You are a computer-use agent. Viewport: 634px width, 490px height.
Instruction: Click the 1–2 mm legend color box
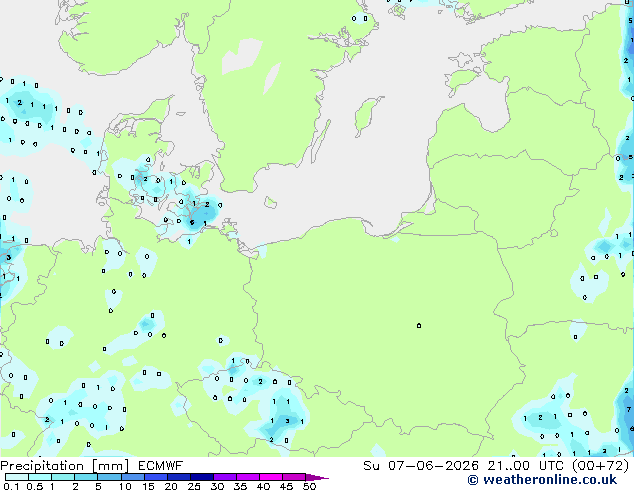point(63,477)
